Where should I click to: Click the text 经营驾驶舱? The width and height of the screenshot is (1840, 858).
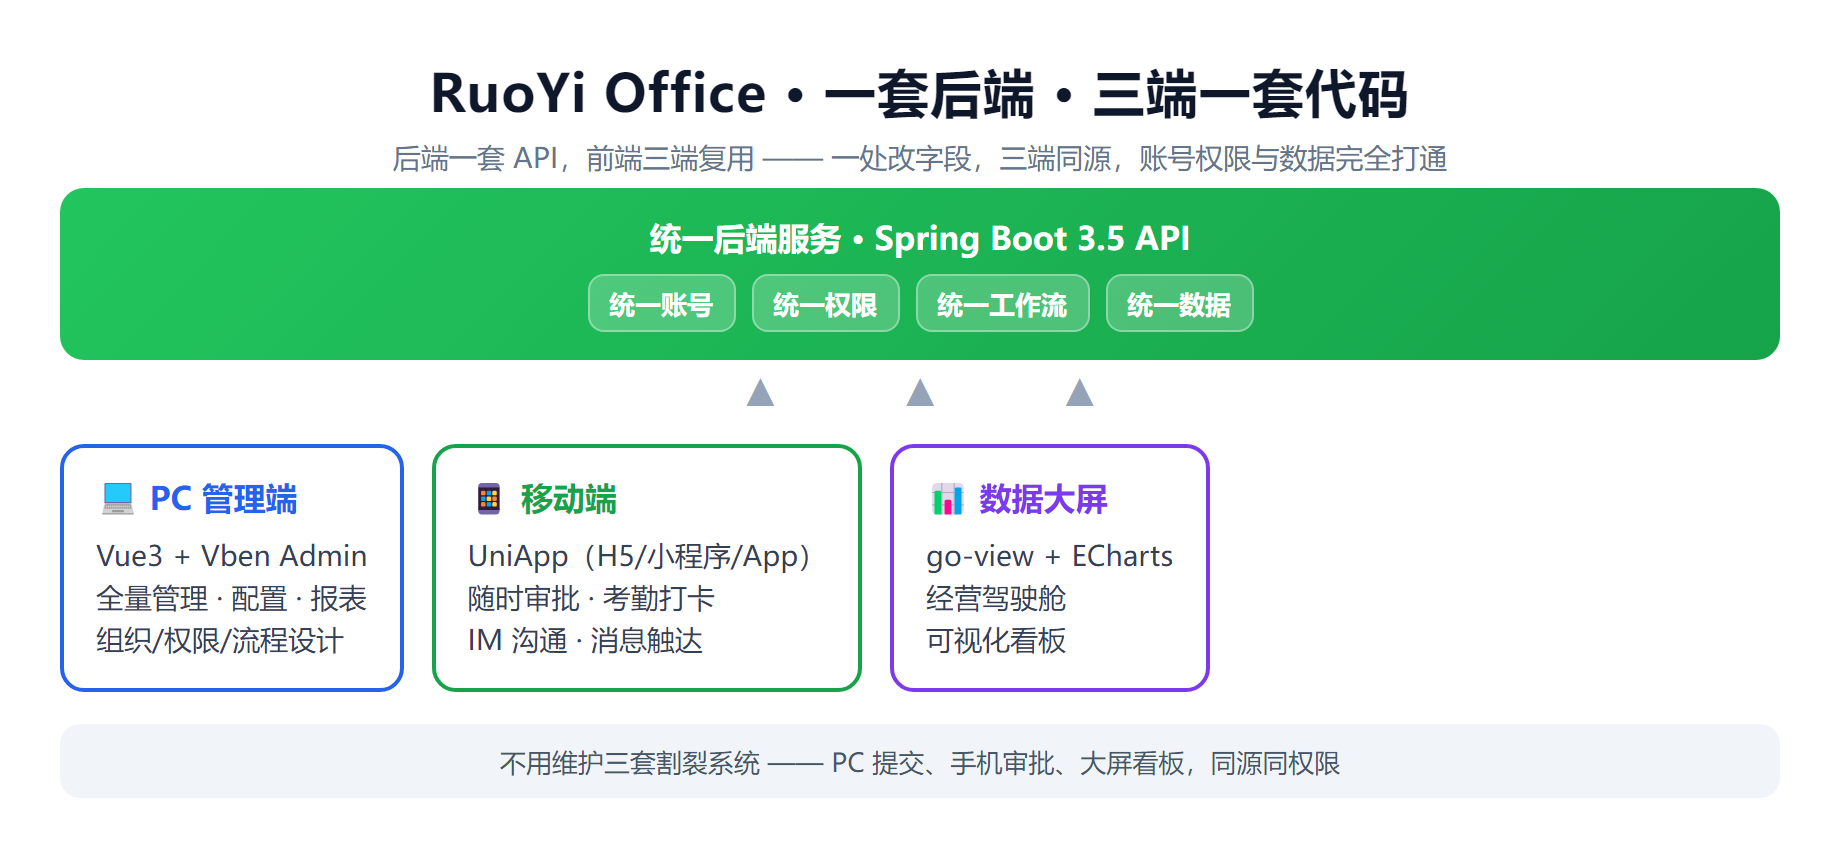[996, 598]
